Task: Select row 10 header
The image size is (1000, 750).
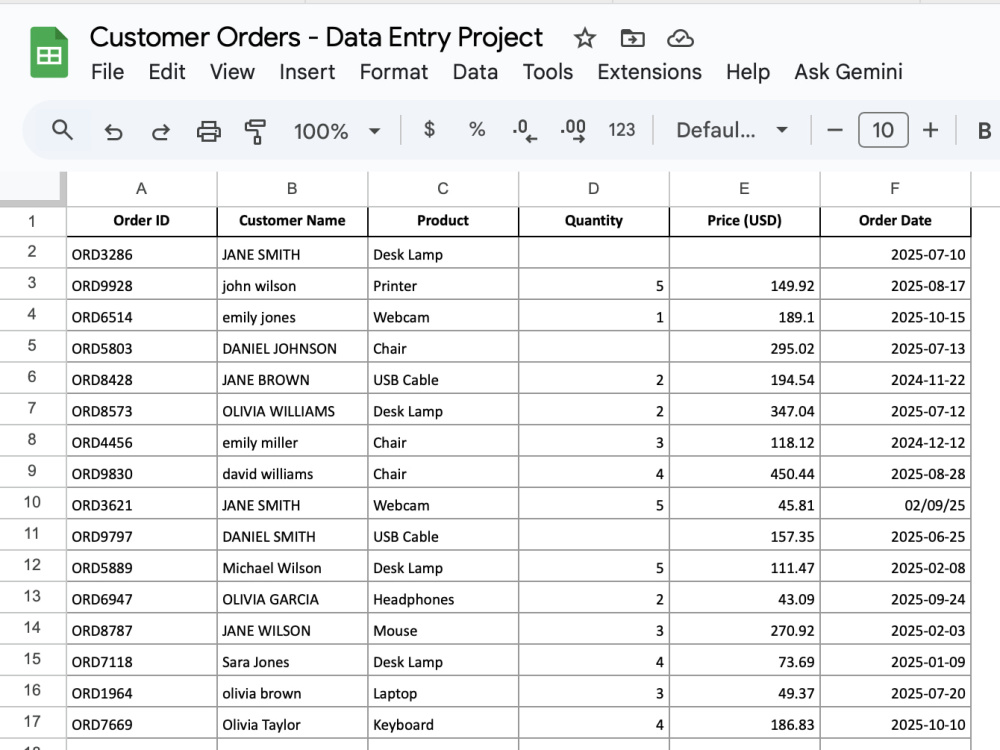Action: (x=32, y=503)
